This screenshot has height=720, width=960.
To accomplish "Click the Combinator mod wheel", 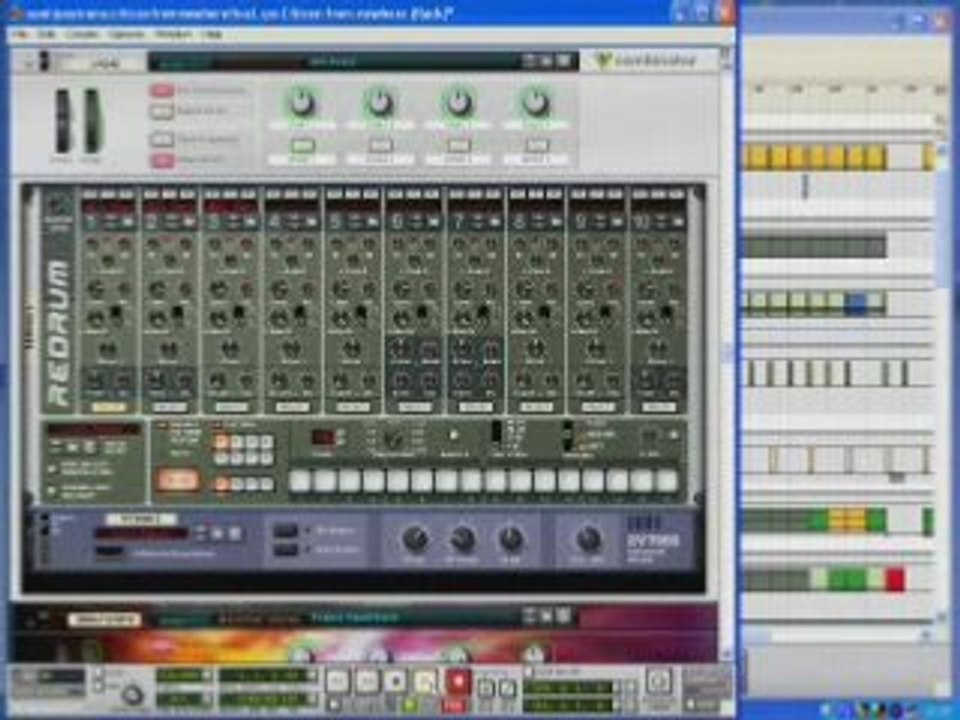I will [x=91, y=121].
